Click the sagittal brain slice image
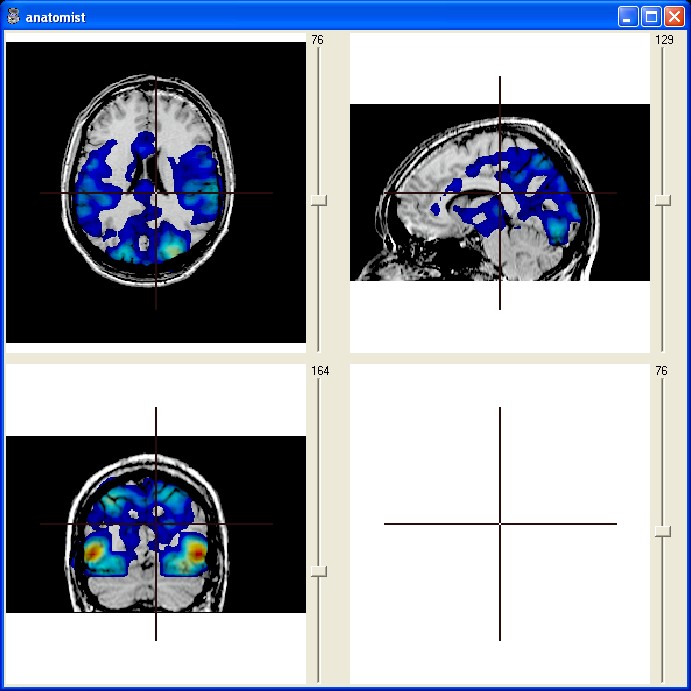Screen dimensions: 691x691 click(x=500, y=193)
